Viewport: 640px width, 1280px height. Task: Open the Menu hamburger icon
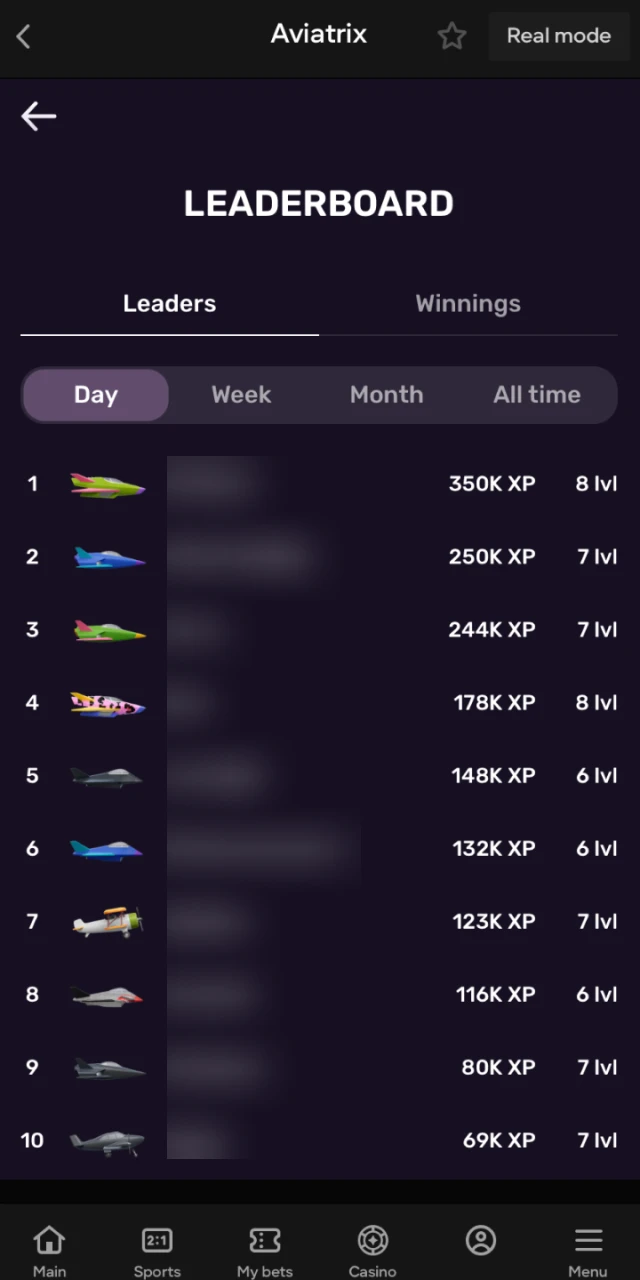coord(588,1247)
